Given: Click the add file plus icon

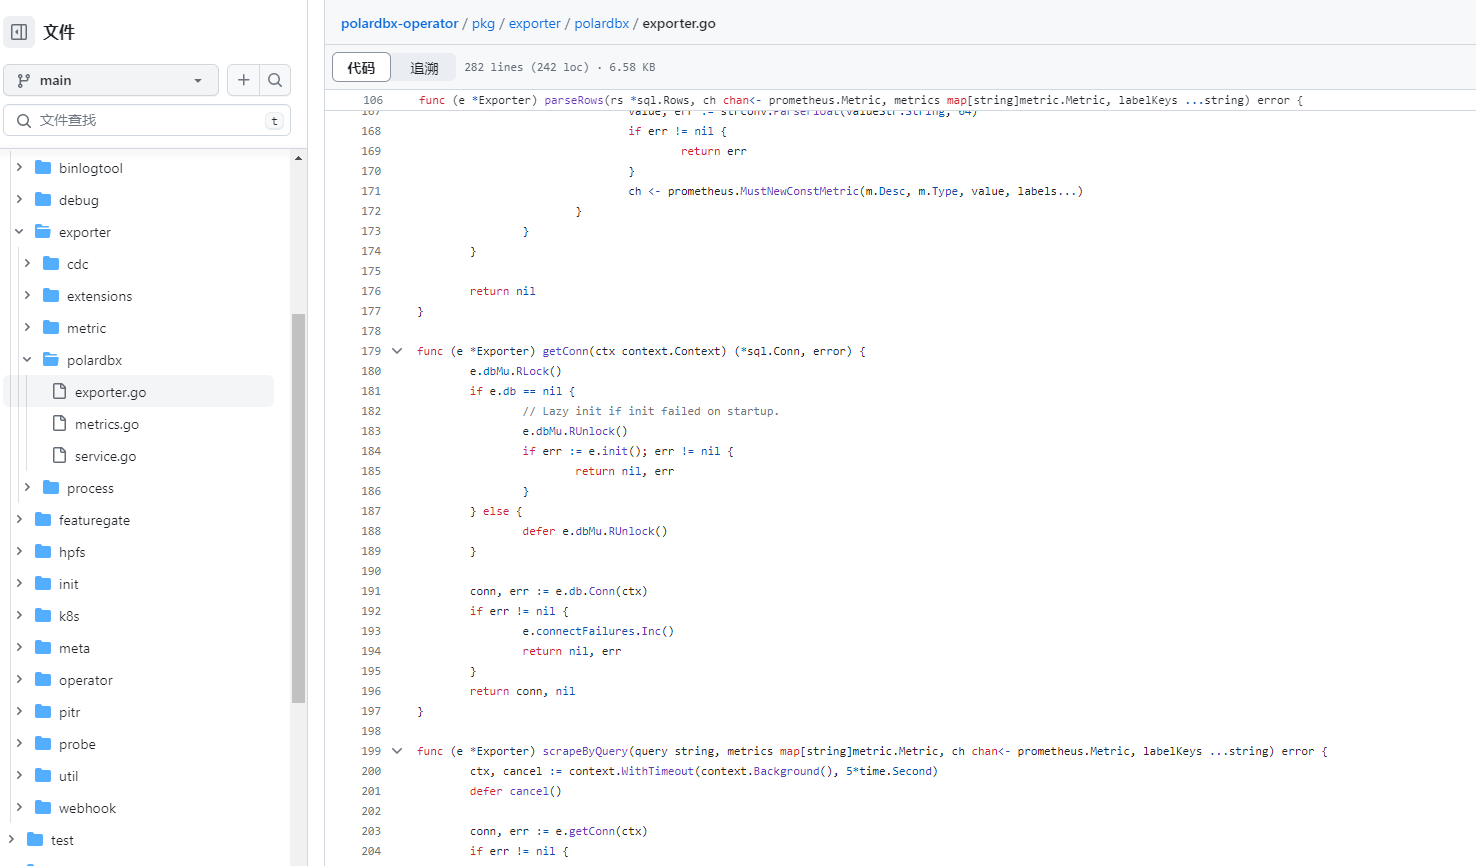Looking at the screenshot, I should pyautogui.click(x=243, y=80).
